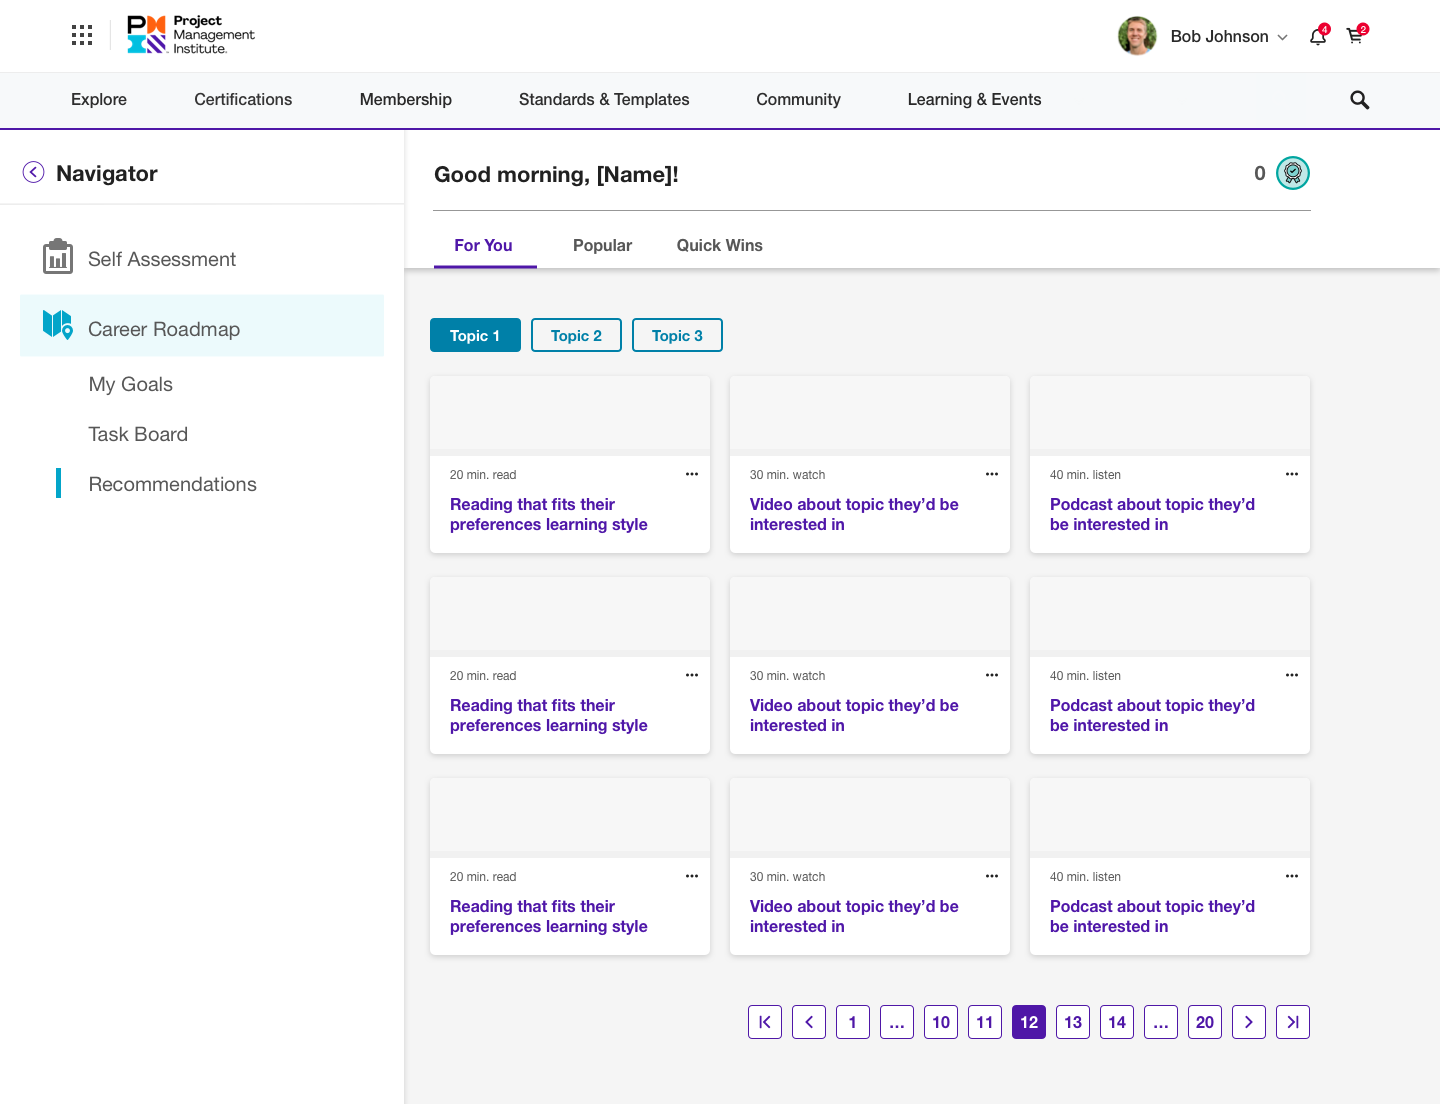The width and height of the screenshot is (1440, 1104).
Task: Open My Goals in the sidebar
Action: click(x=130, y=384)
